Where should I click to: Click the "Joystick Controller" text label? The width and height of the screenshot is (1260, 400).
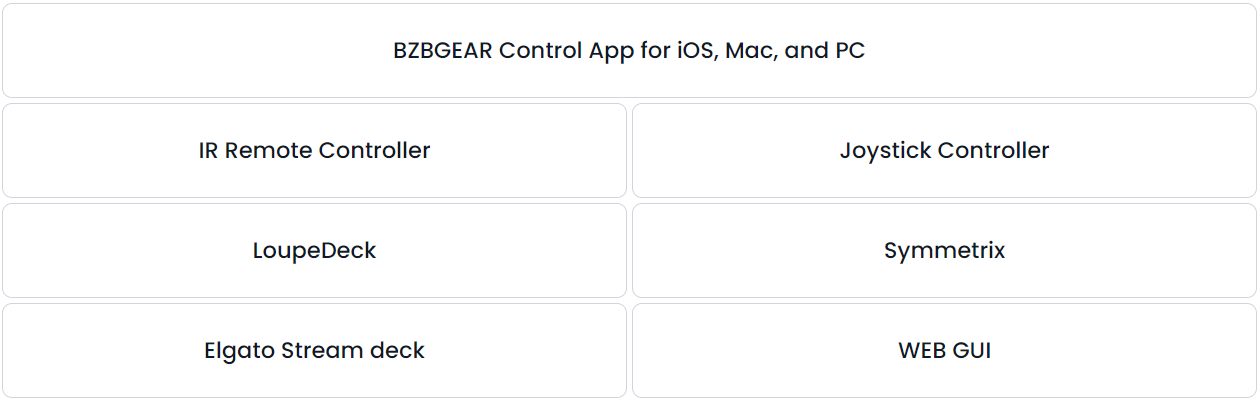(x=944, y=151)
